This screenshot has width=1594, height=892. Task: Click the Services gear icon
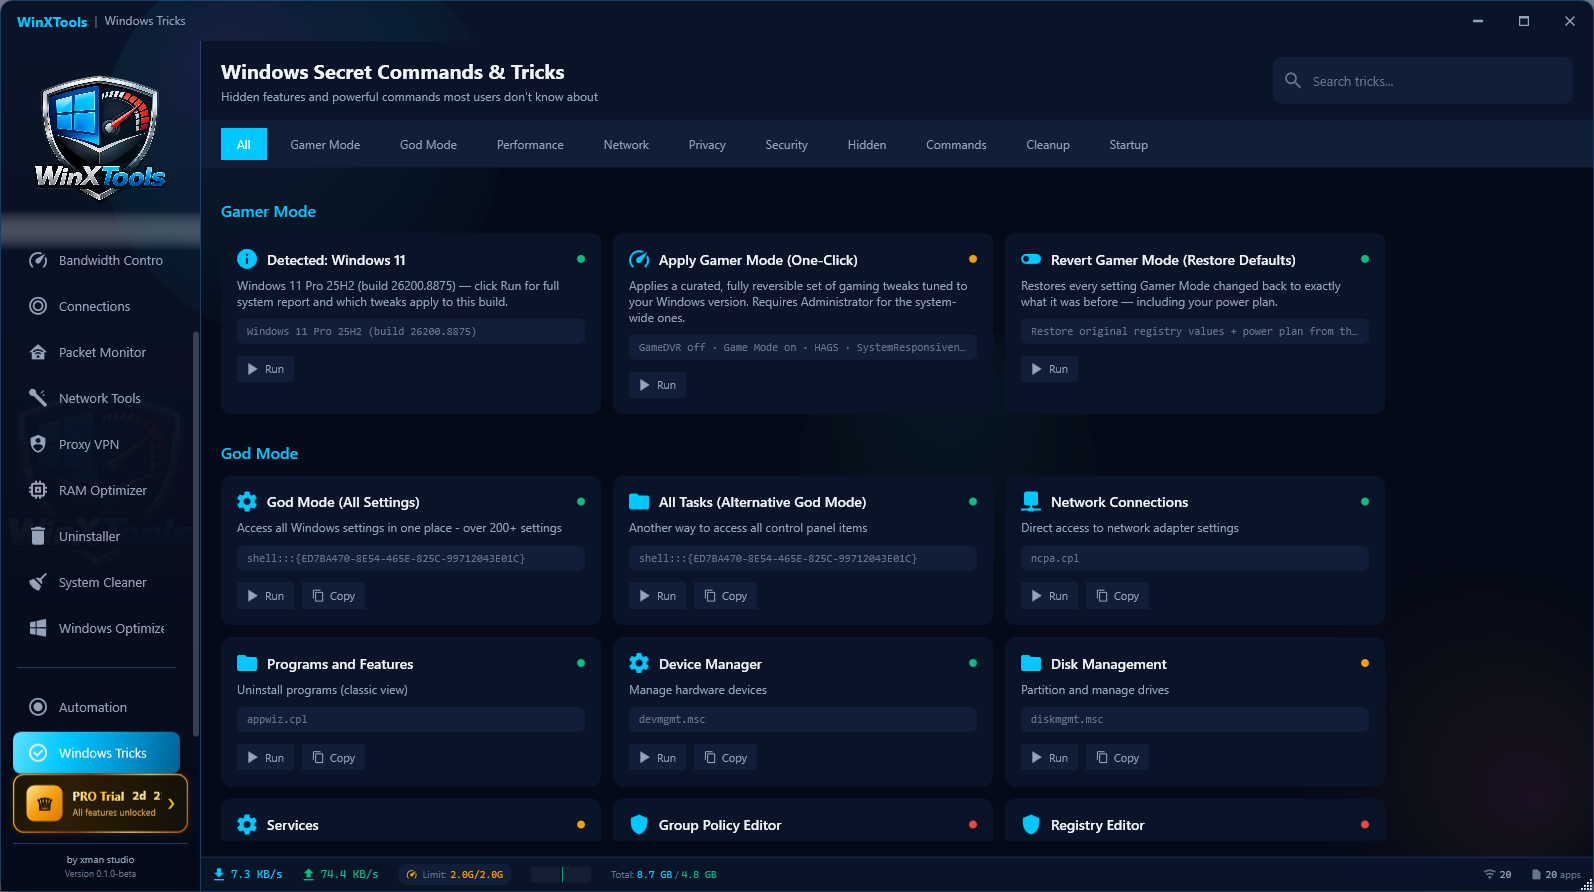click(x=247, y=824)
